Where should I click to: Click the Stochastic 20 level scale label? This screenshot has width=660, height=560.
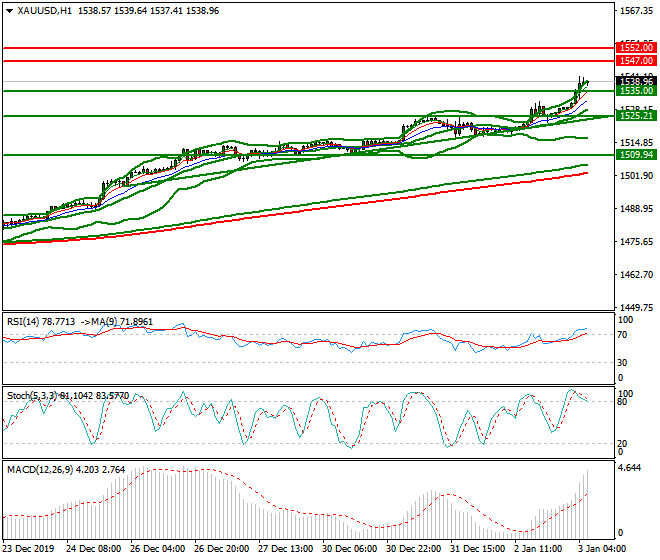(x=622, y=443)
